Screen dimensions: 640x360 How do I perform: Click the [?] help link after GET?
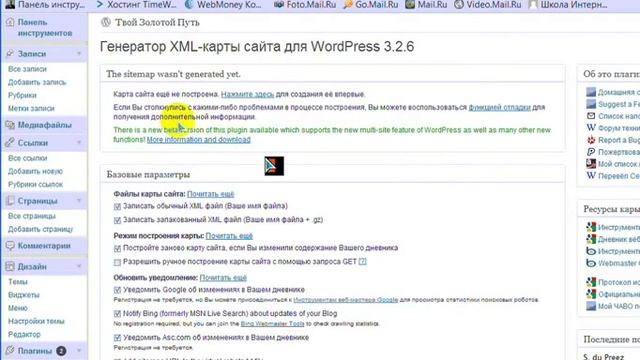362,261
